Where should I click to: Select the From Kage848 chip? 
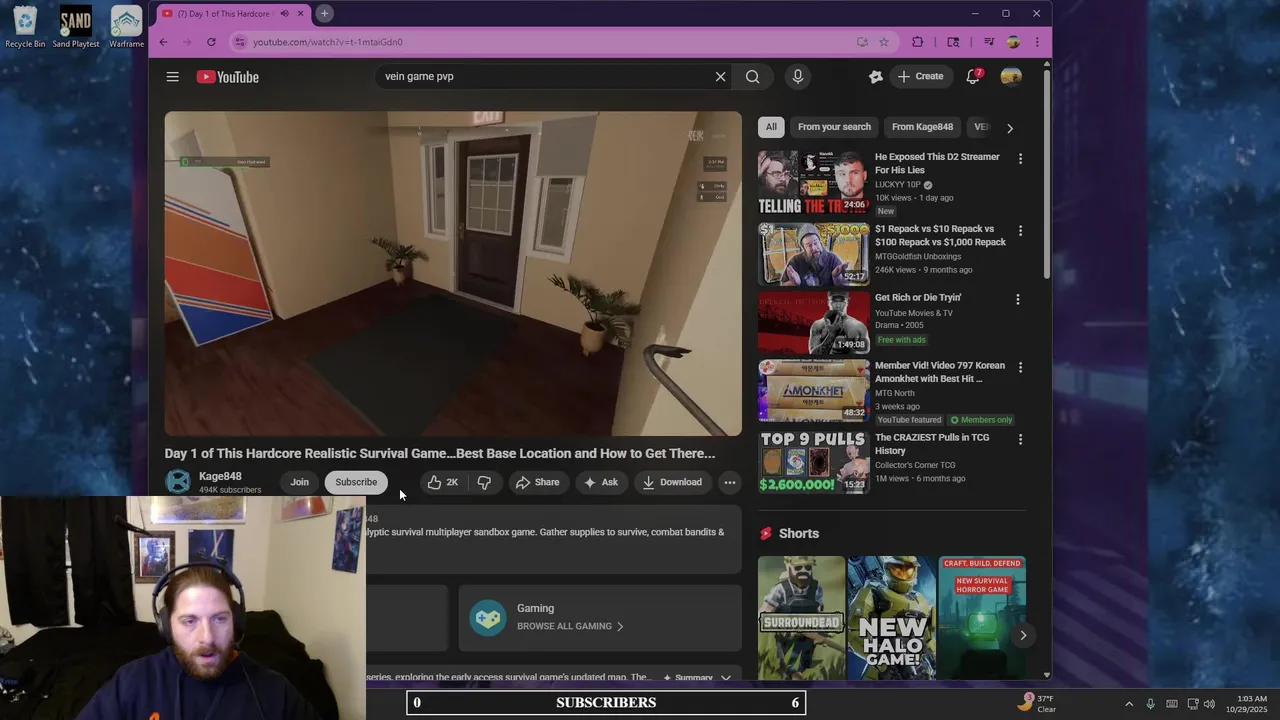922,127
